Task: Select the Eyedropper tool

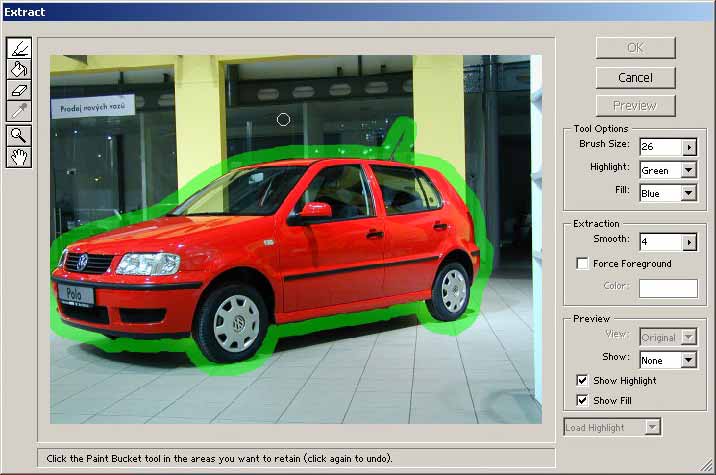Action: tap(19, 111)
